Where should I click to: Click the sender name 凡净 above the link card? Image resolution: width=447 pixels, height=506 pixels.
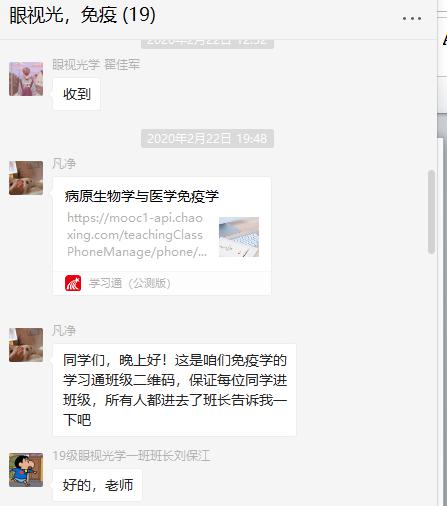(64, 164)
